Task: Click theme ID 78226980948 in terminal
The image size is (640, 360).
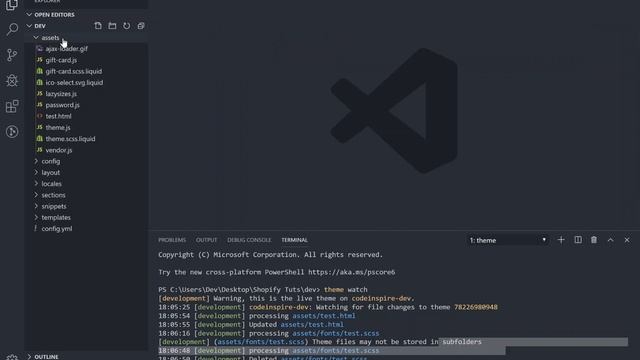Action: pos(476,307)
